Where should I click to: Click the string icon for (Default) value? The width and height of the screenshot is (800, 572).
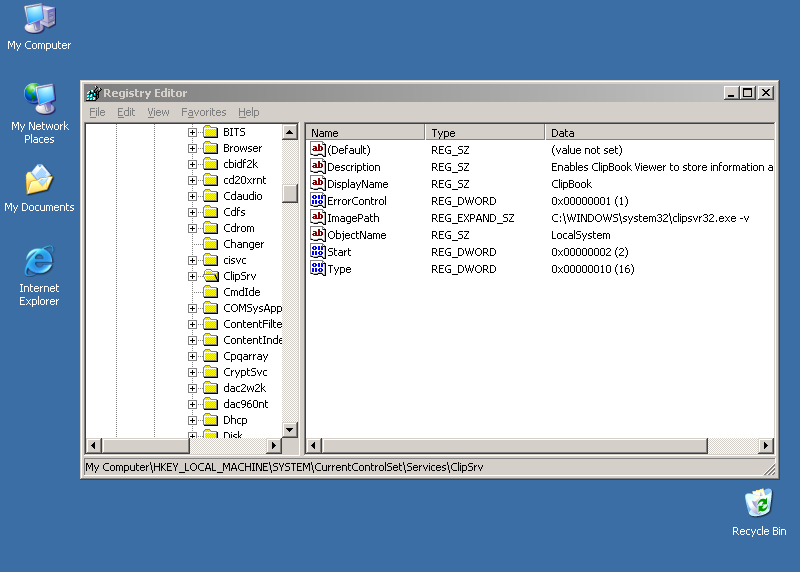(317, 149)
